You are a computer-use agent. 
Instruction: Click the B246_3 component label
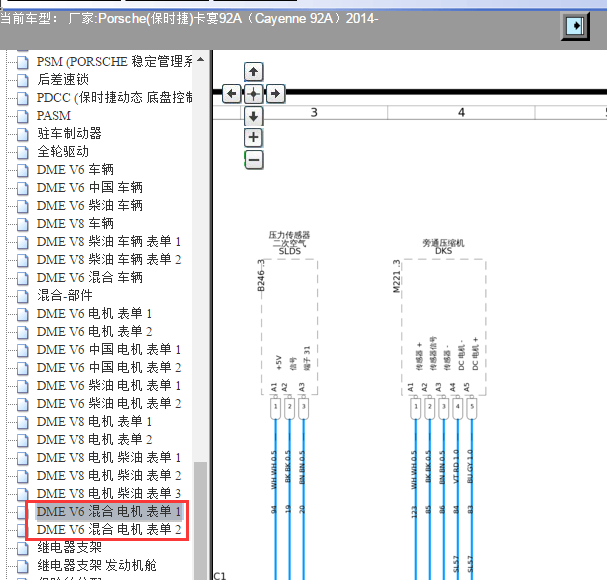pyautogui.click(x=261, y=276)
